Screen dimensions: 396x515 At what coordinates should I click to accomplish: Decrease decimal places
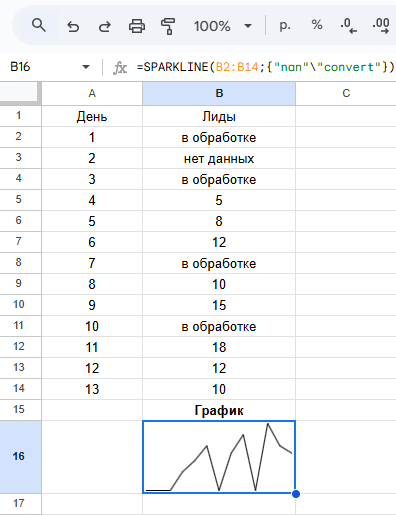pos(349,26)
